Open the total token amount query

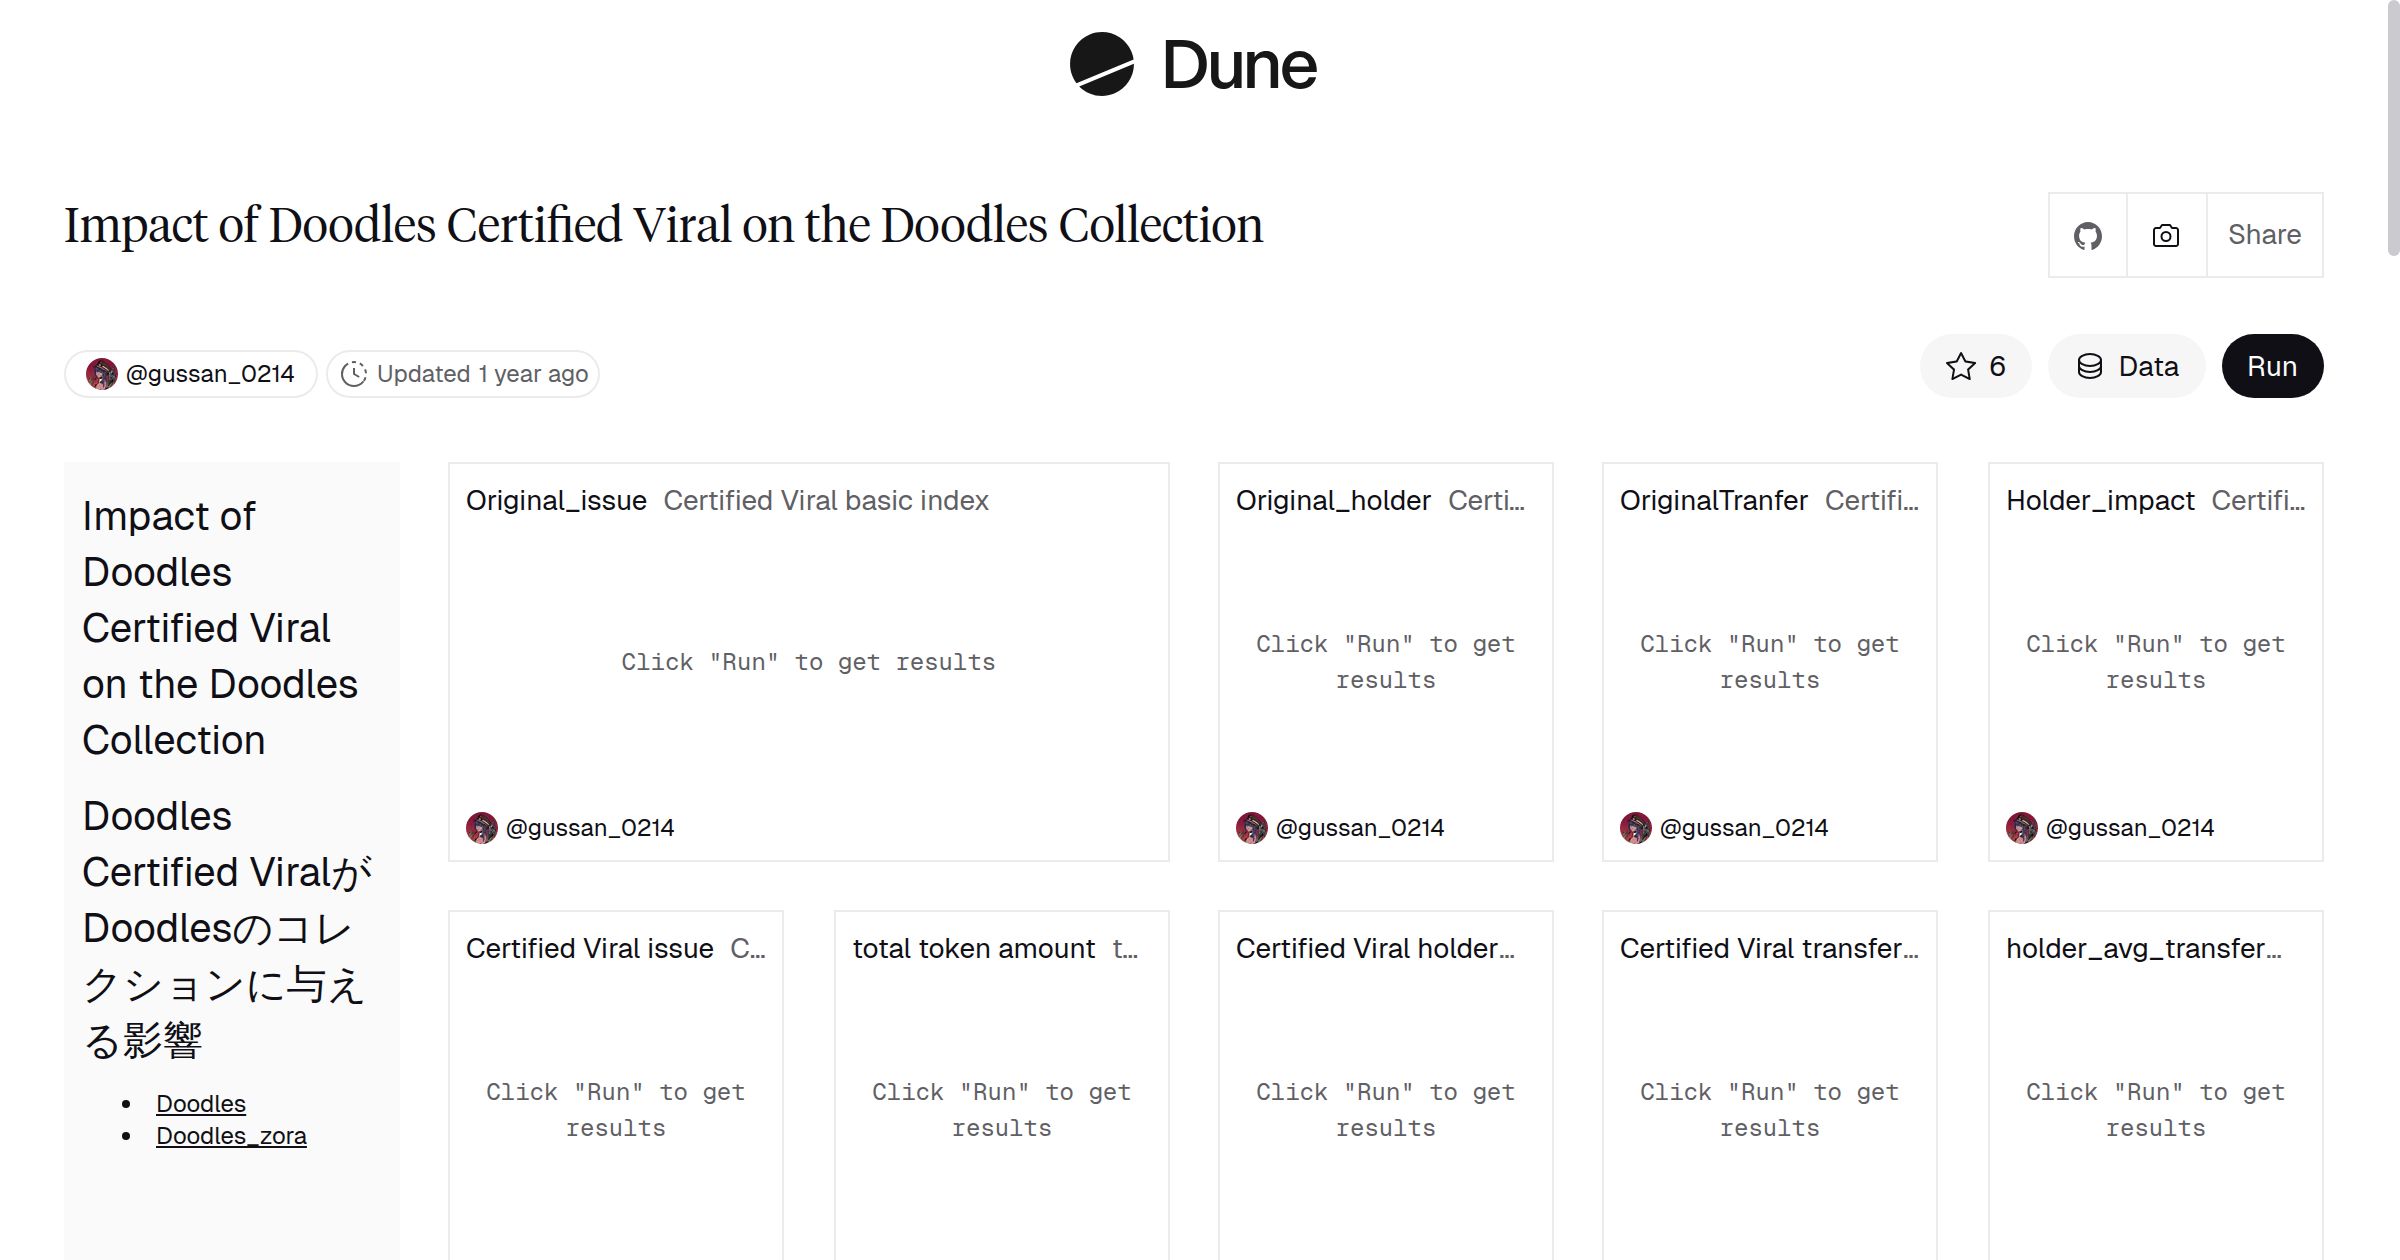(972, 948)
